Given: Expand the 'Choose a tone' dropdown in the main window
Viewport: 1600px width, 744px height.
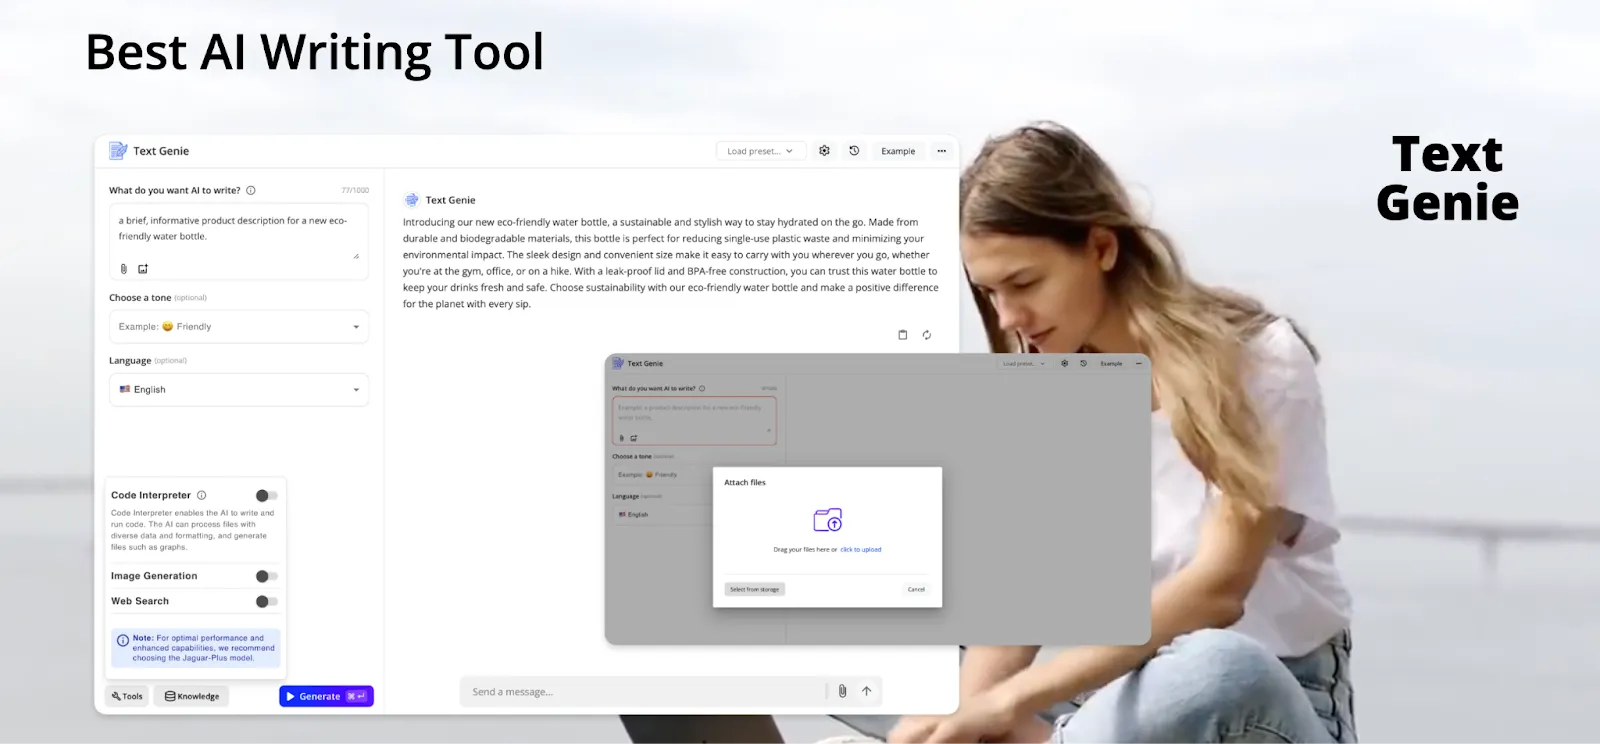Looking at the screenshot, I should (239, 327).
